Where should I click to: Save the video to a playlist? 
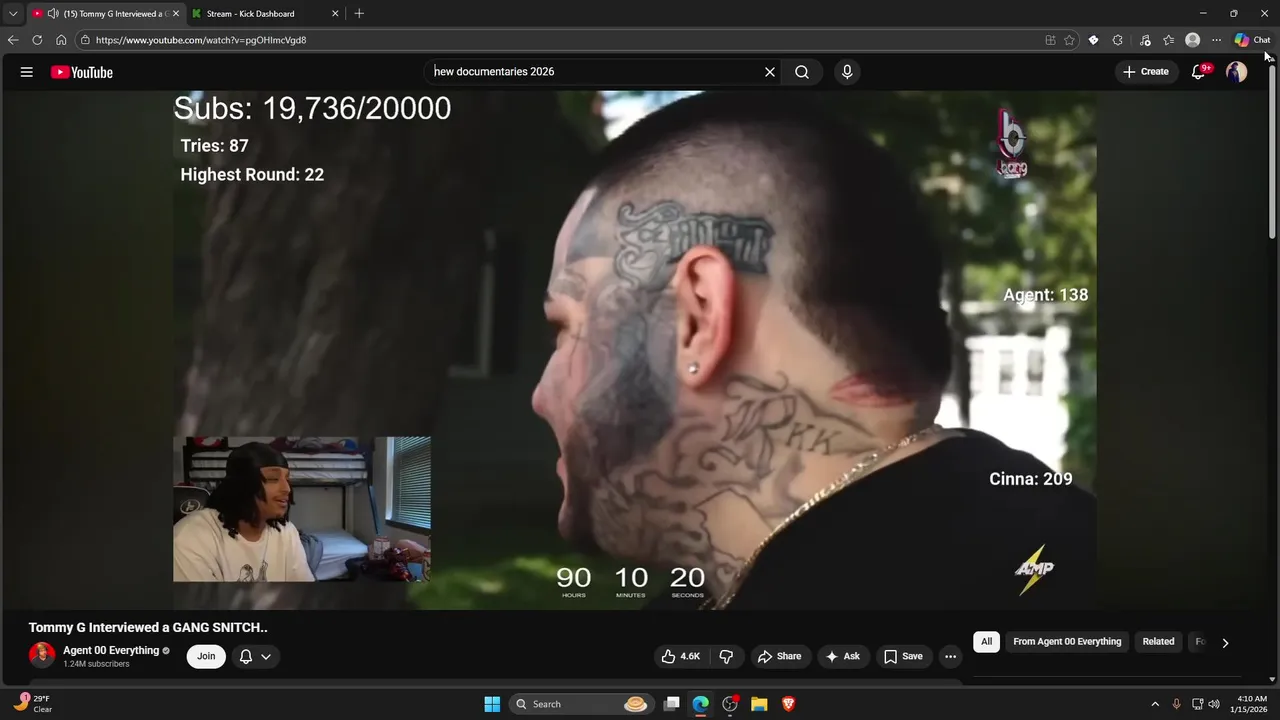903,656
